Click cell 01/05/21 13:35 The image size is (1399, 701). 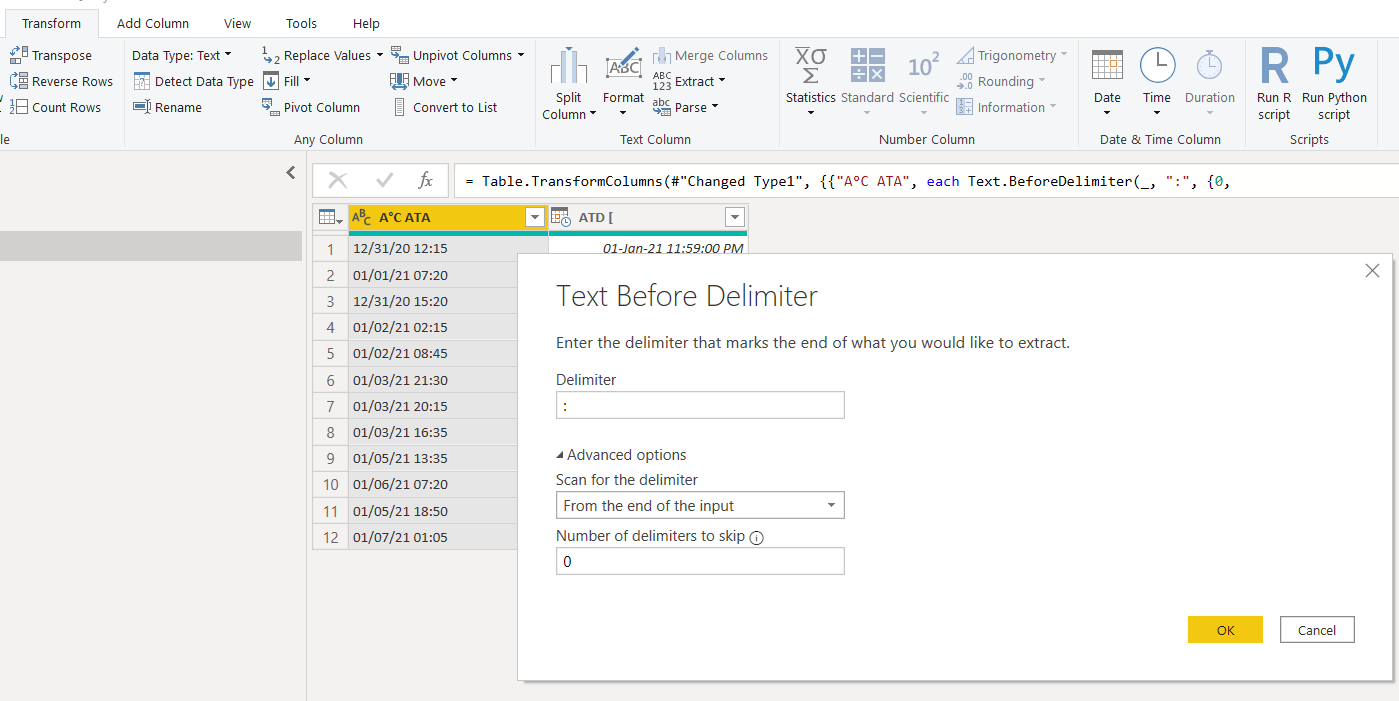coord(433,458)
